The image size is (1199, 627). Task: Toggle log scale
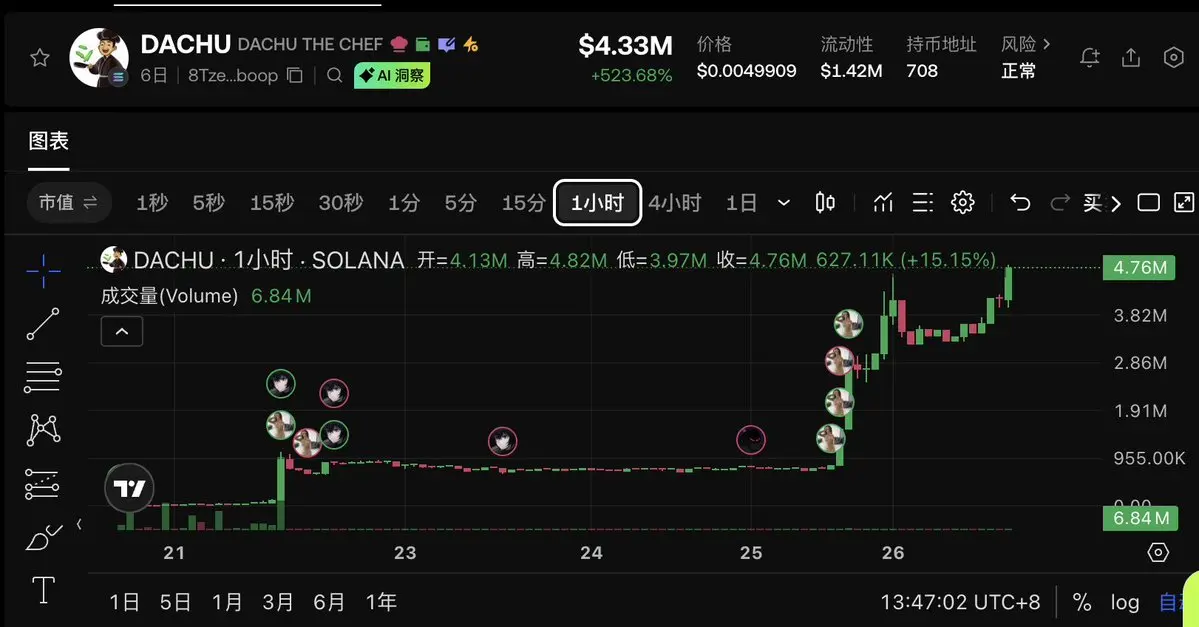click(1125, 603)
